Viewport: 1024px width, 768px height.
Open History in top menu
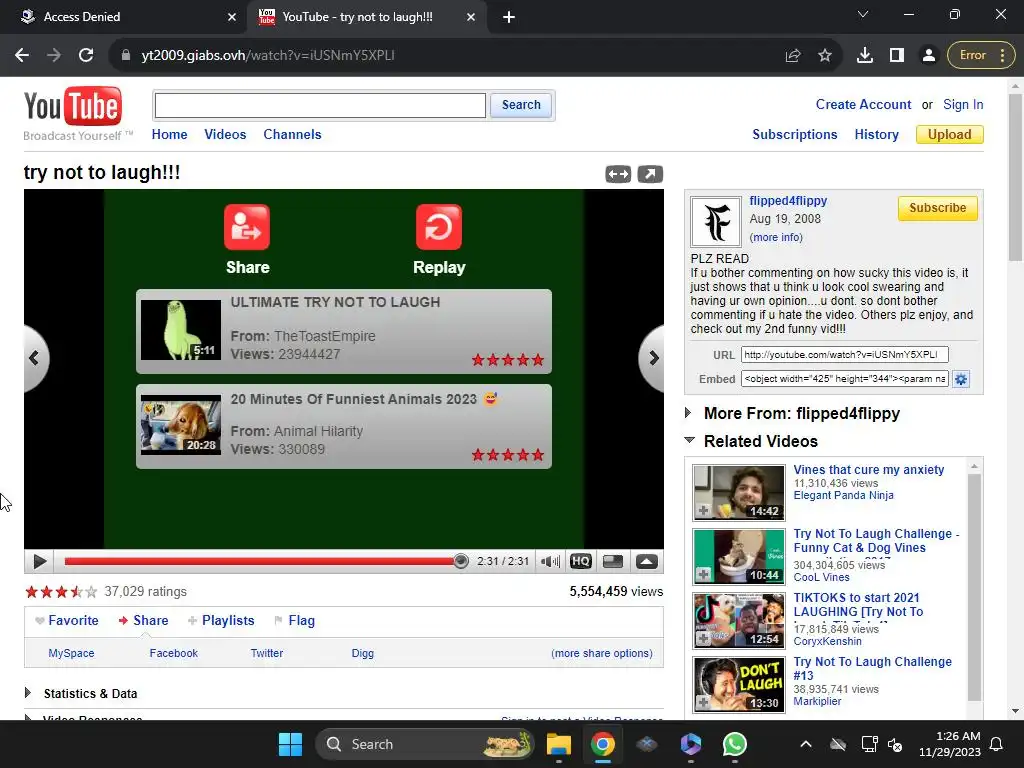tap(876, 135)
